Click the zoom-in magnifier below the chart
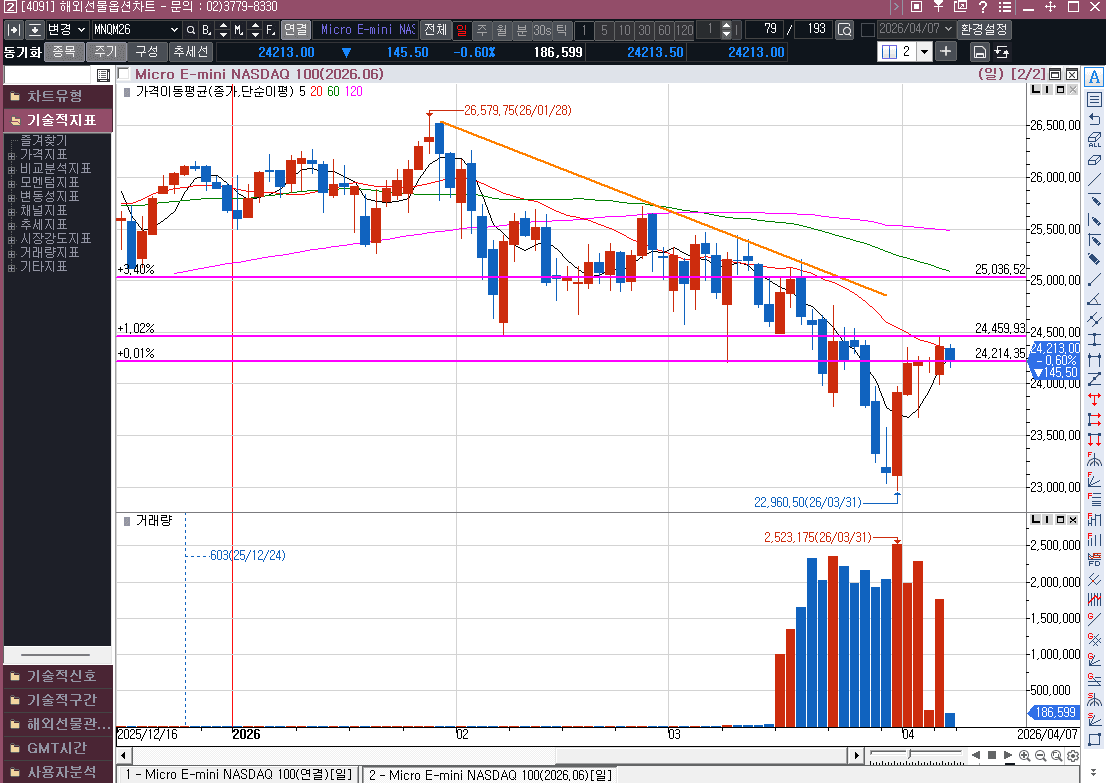 coord(1026,755)
